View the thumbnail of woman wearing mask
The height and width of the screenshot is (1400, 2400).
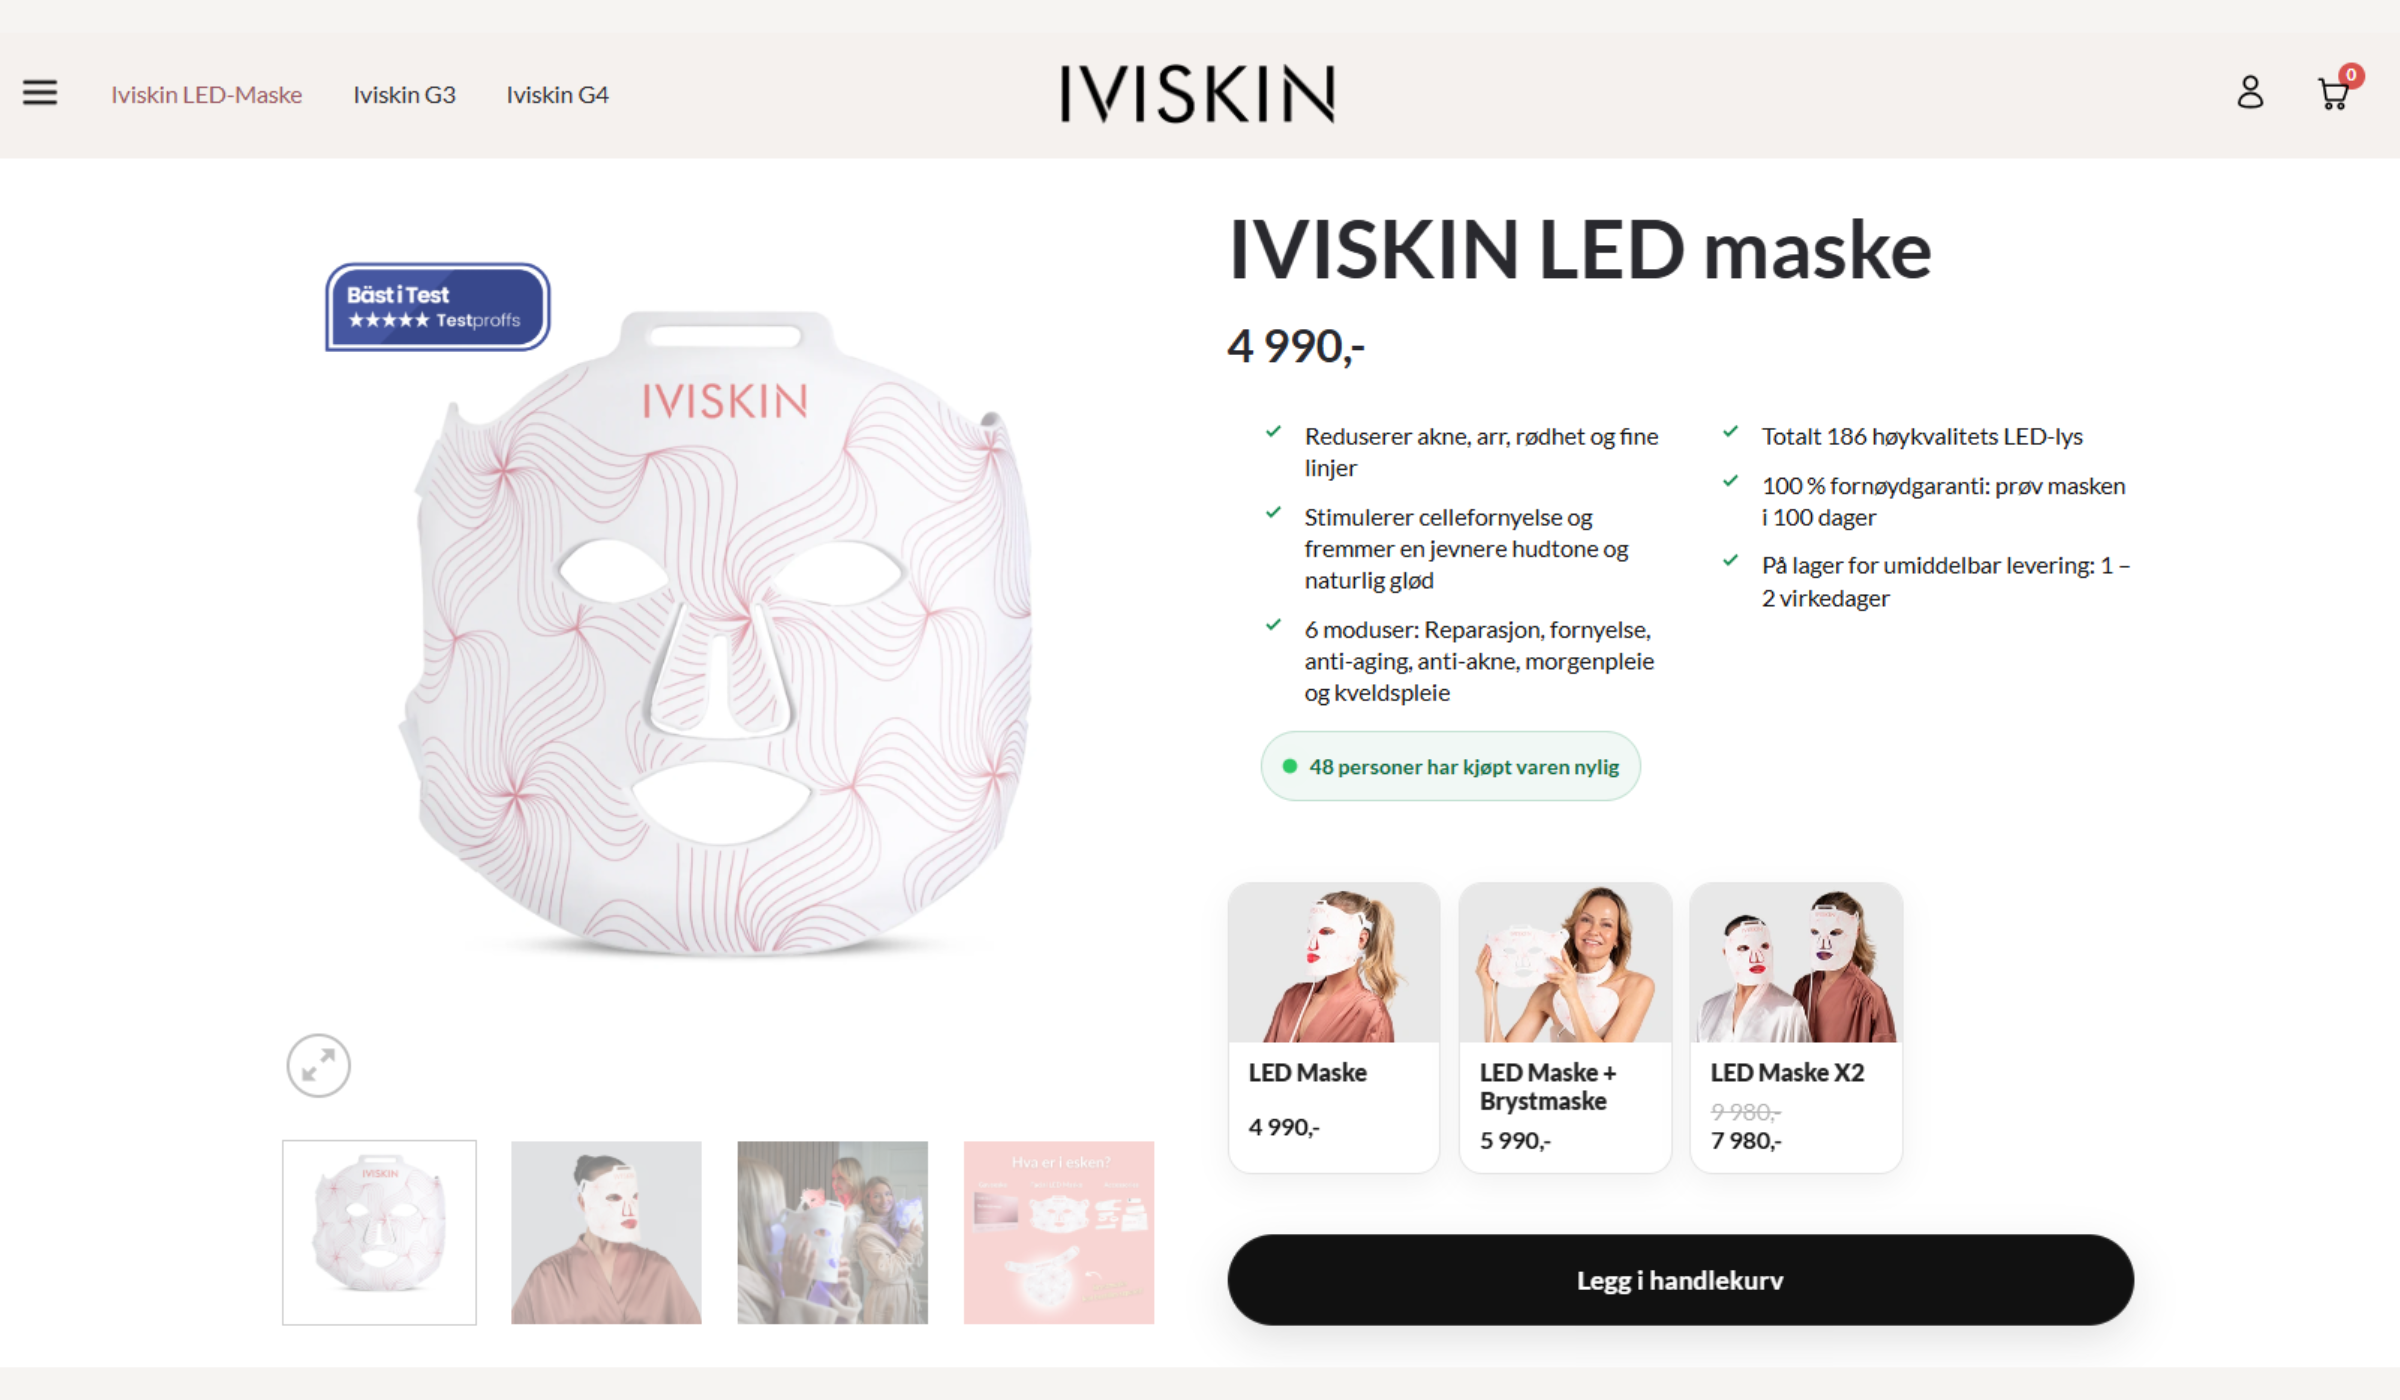(606, 1232)
